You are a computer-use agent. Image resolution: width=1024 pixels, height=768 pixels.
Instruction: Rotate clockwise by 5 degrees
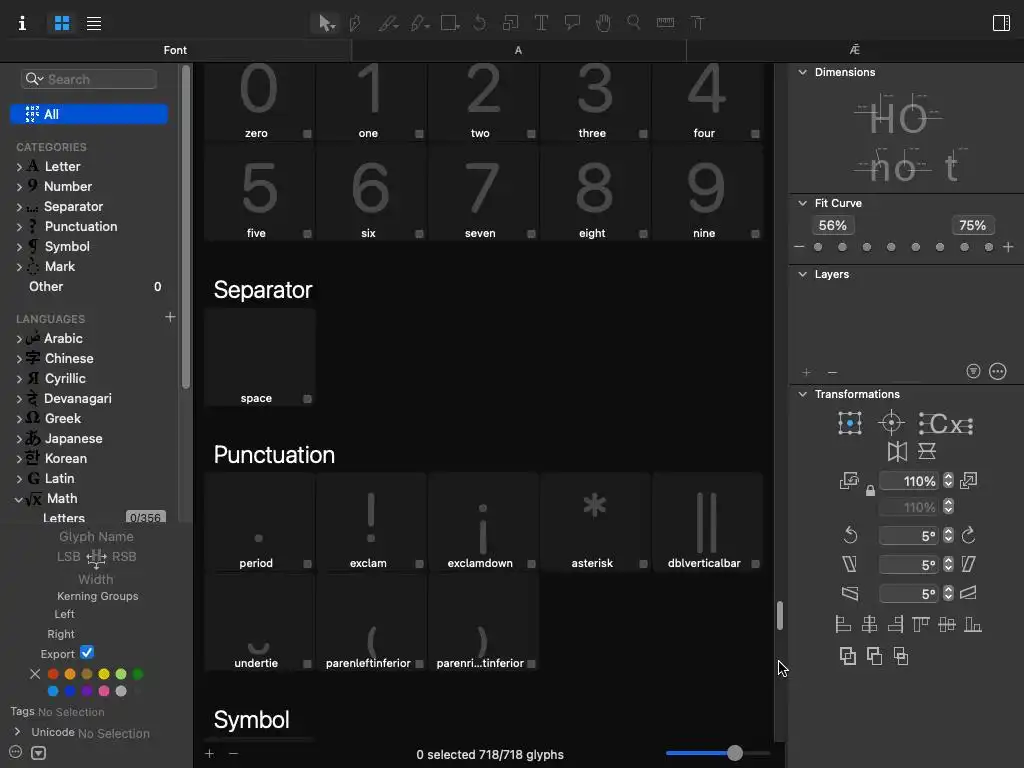(x=968, y=536)
